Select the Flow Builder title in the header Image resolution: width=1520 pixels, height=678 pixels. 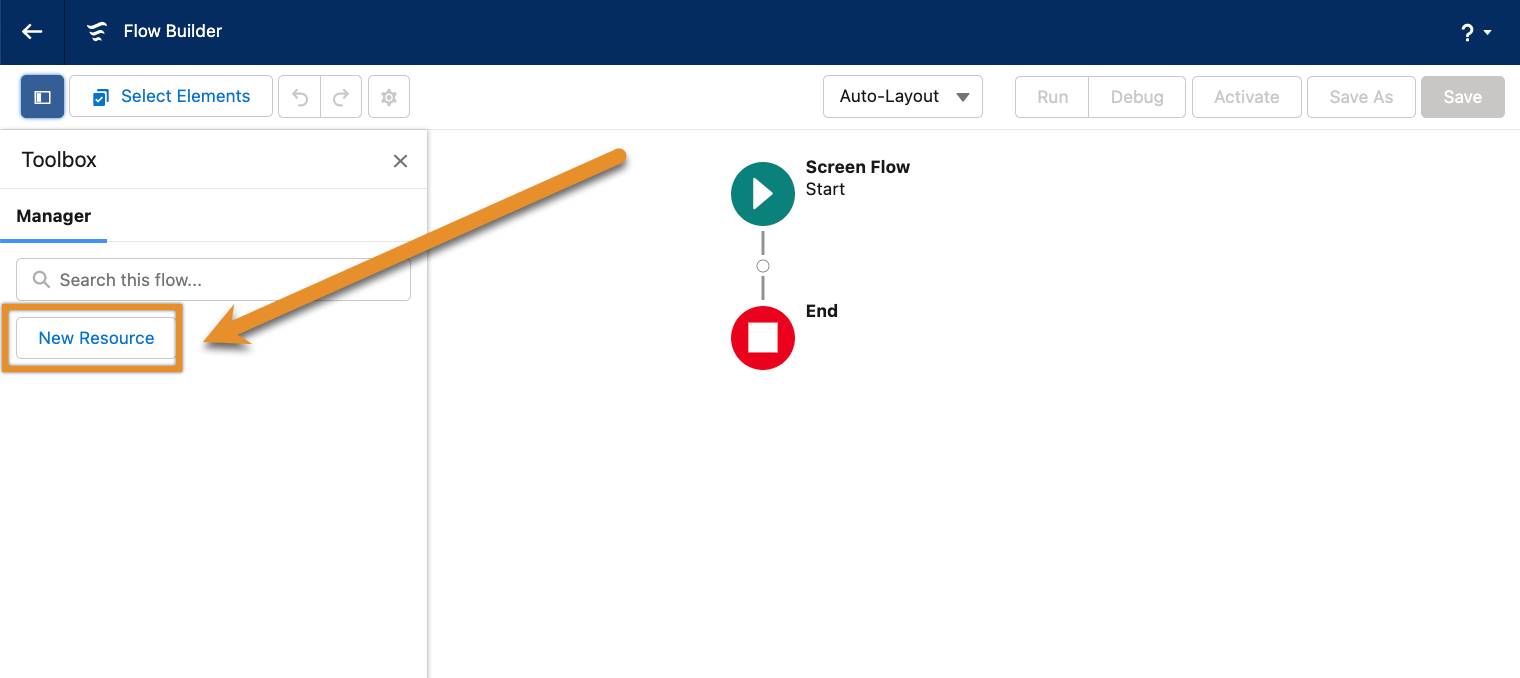coord(172,31)
